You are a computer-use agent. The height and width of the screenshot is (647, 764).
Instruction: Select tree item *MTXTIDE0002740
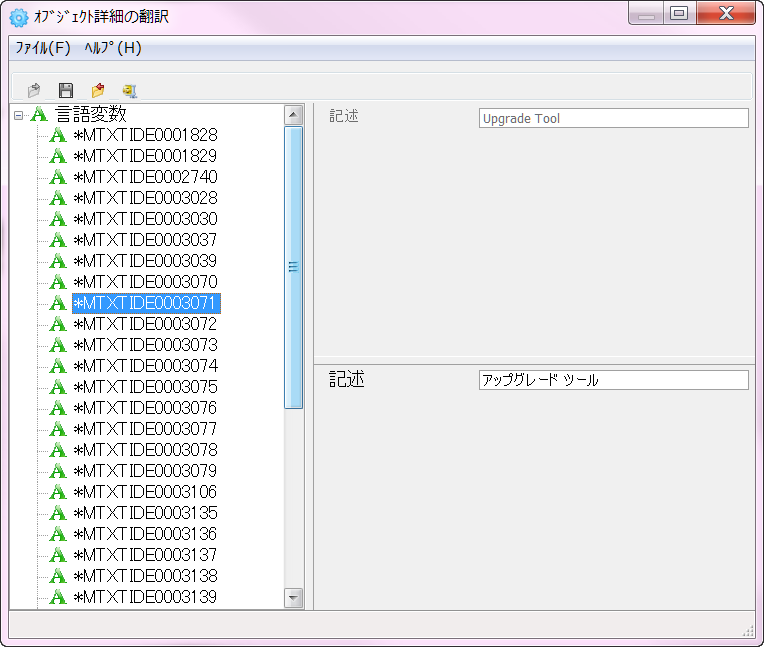(x=145, y=177)
